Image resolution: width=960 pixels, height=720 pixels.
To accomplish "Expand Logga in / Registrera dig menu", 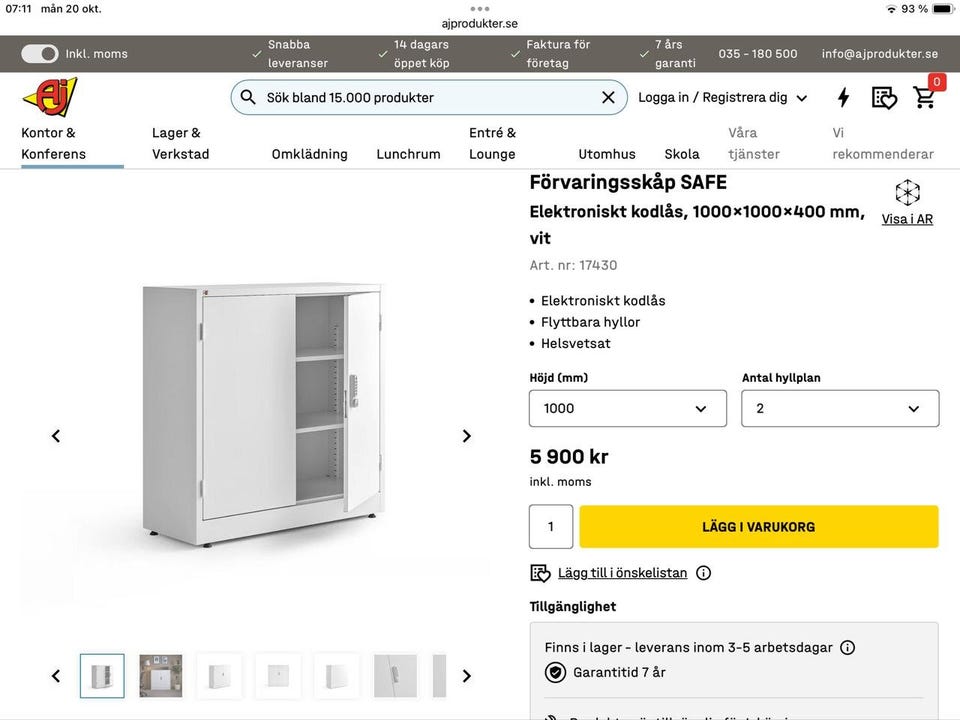I will [722, 97].
